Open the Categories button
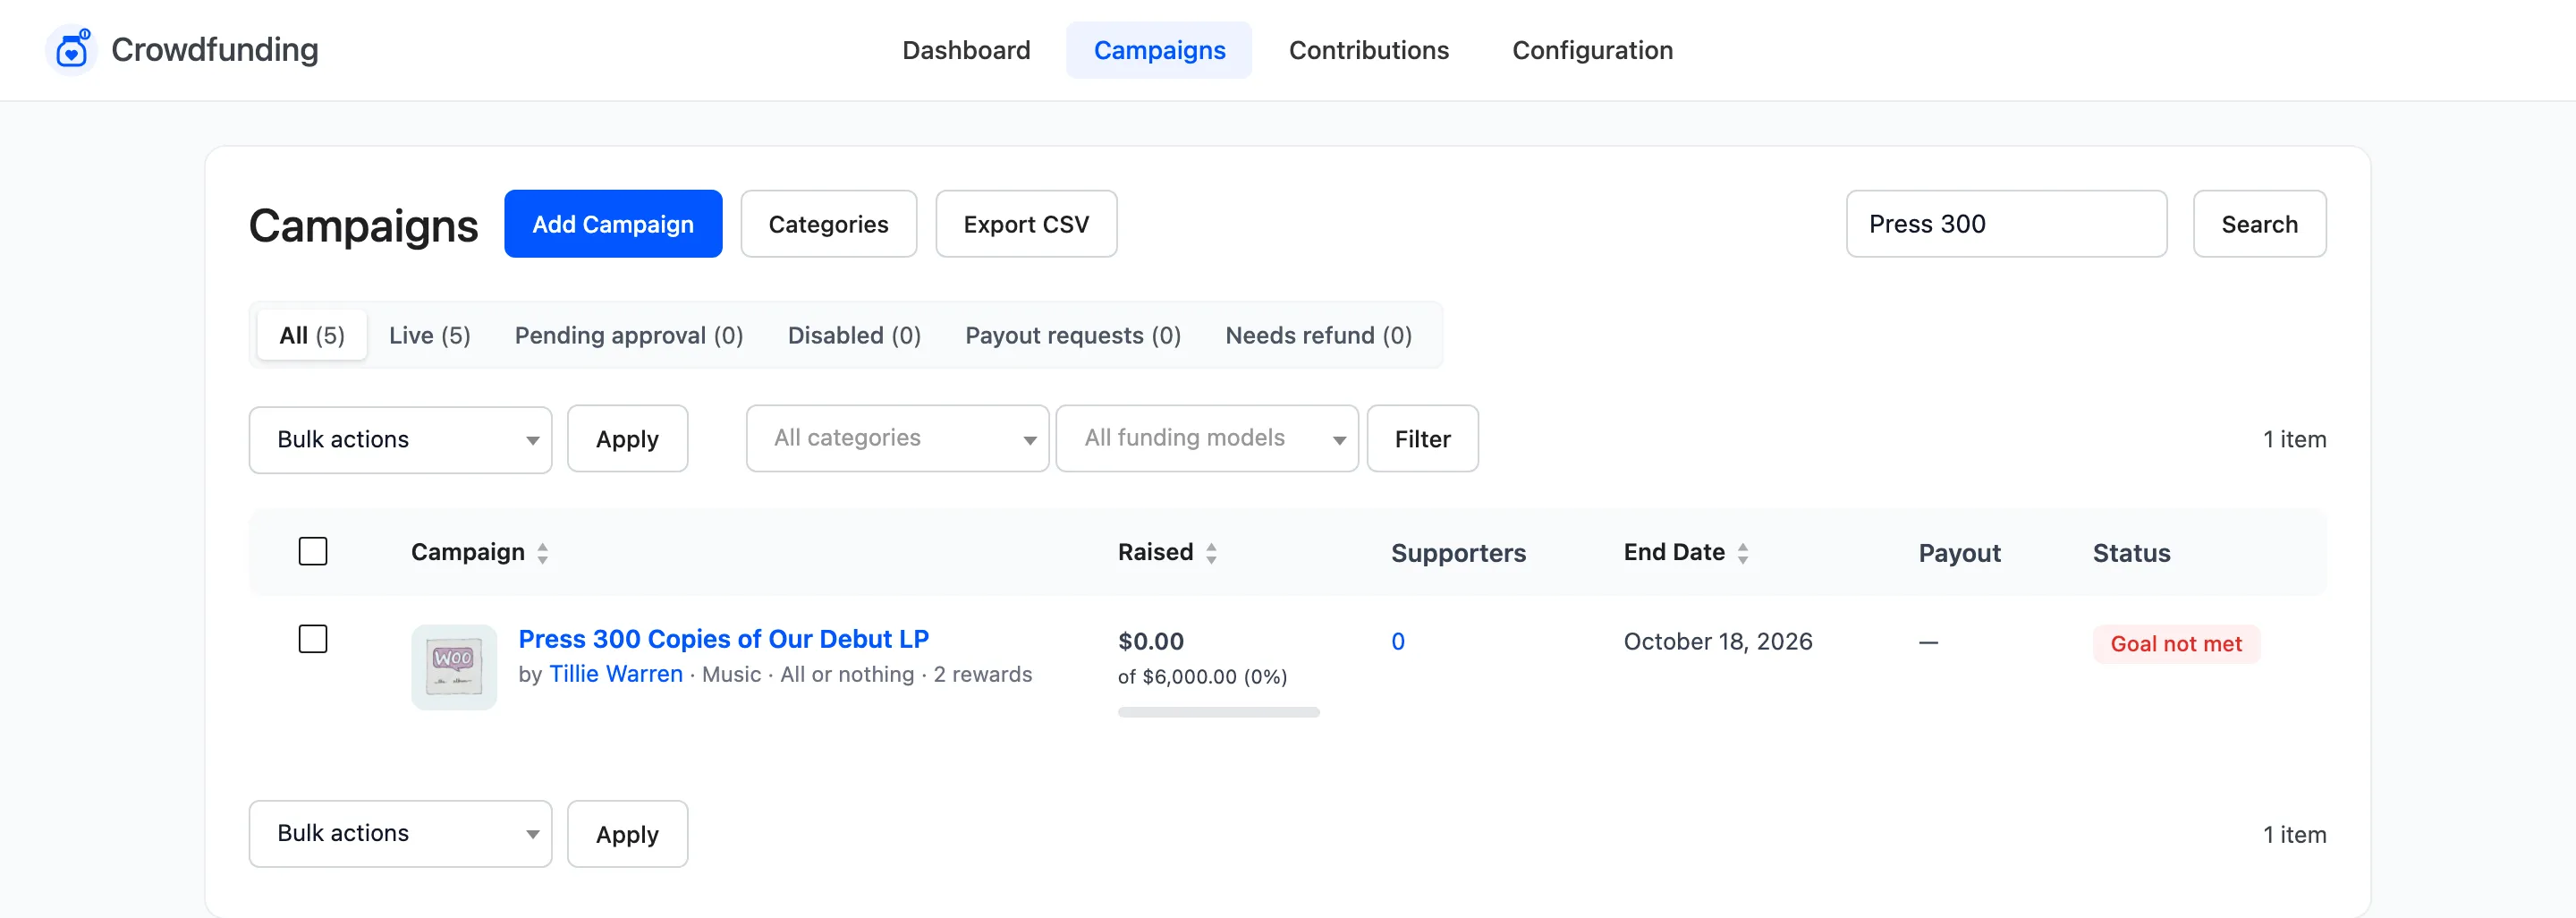Image resolution: width=2576 pixels, height=918 pixels. point(828,224)
